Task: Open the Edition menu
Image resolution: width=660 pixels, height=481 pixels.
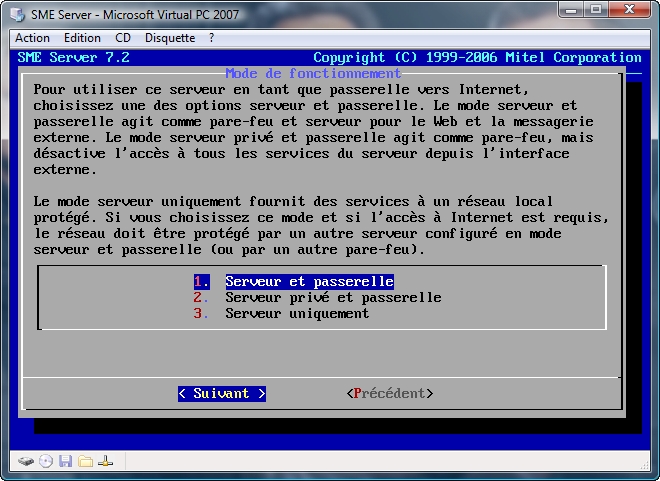Action: pyautogui.click(x=82, y=38)
